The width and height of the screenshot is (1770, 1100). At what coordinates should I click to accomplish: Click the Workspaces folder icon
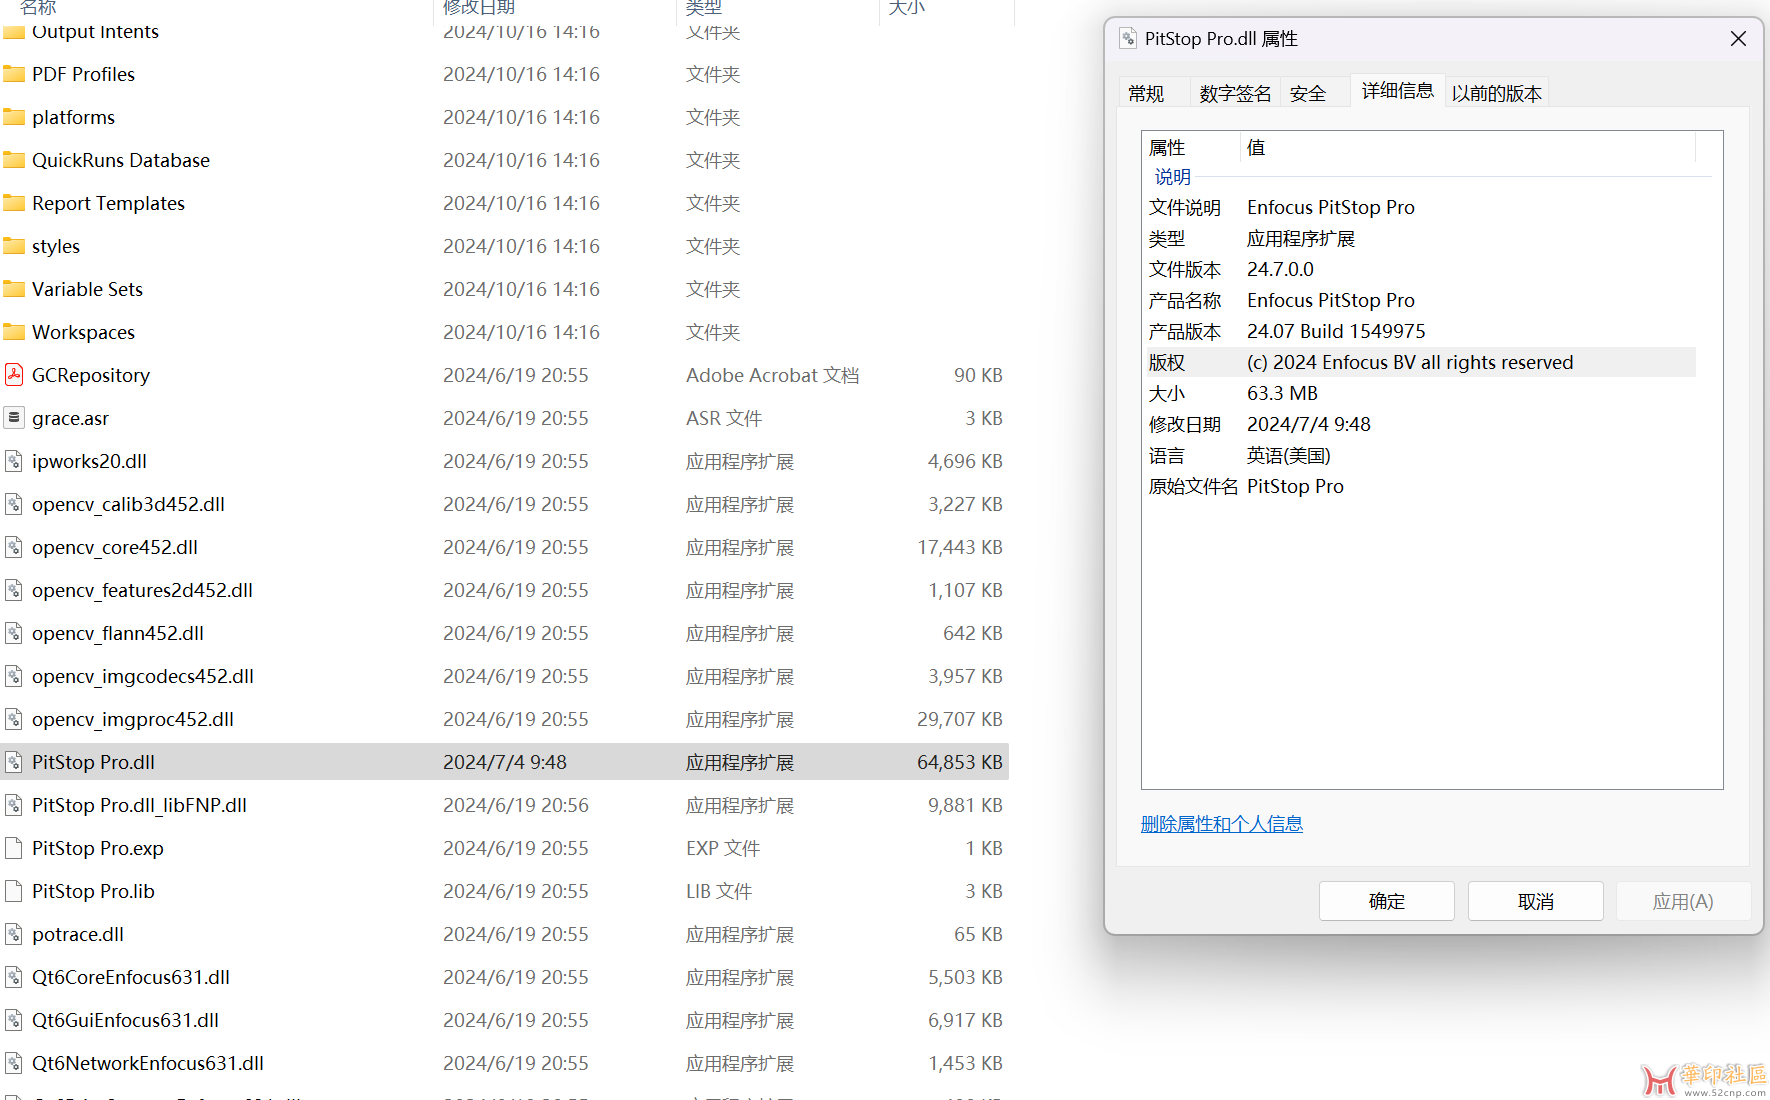[14, 332]
